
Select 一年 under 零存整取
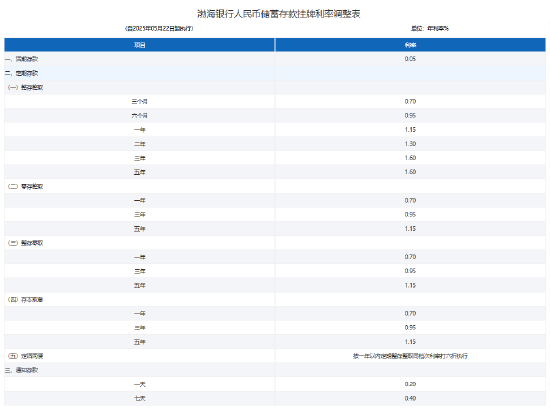[x=140, y=201]
